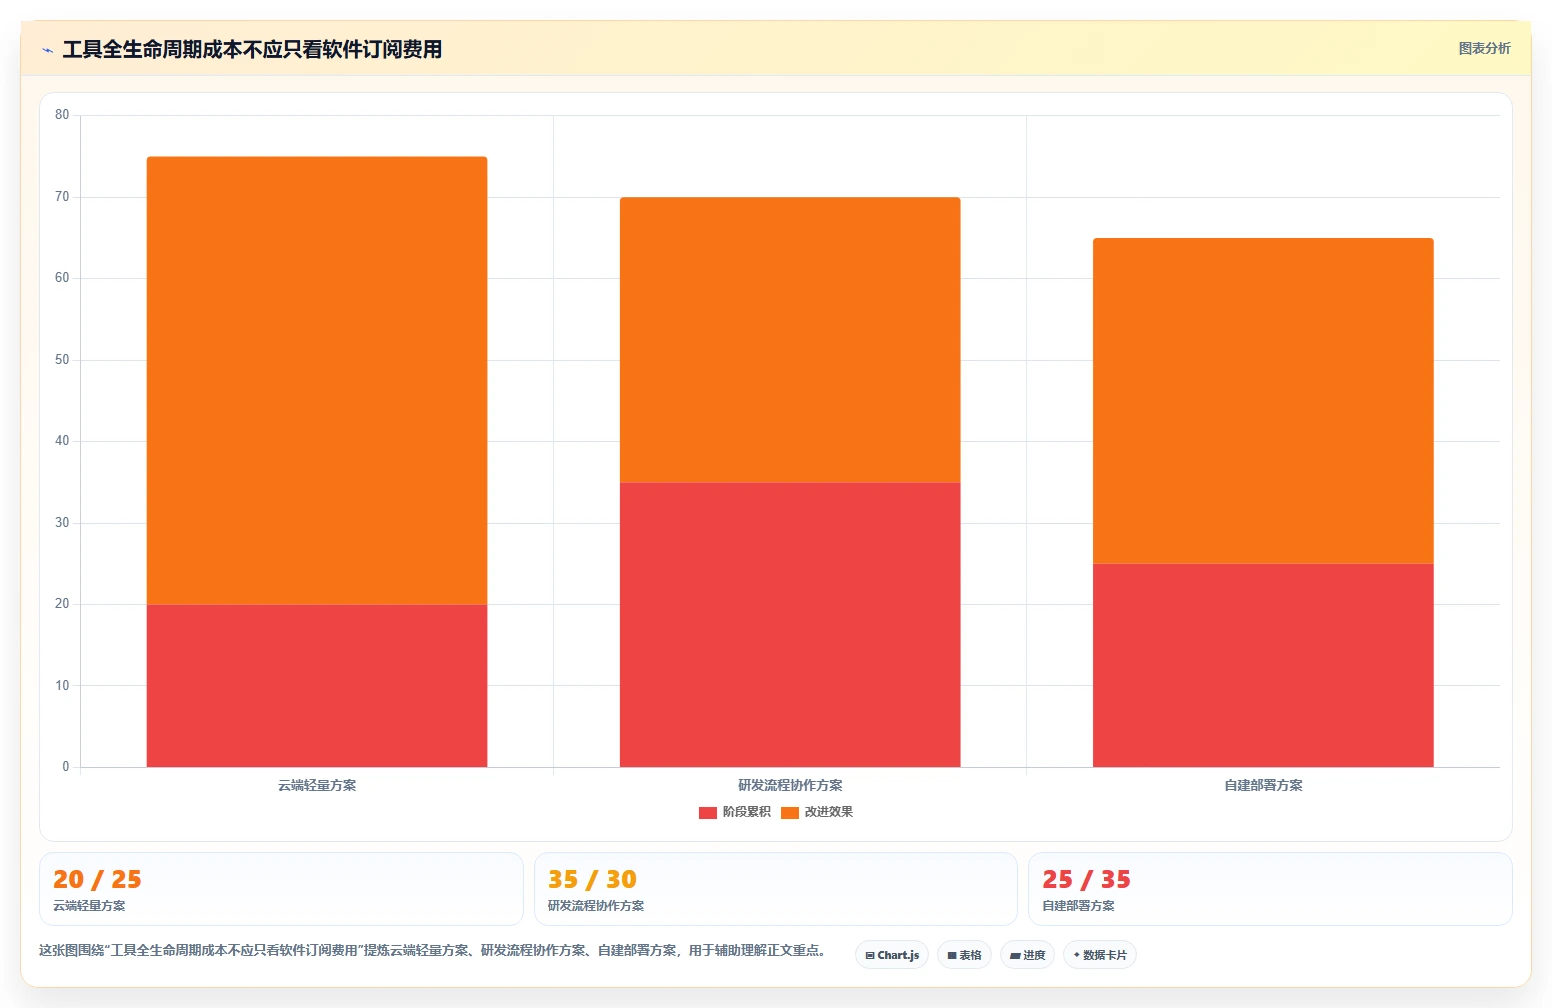Click x-axis label 云端轻量方案
Screen dimensions: 1552x1008
pyautogui.click(x=317, y=785)
